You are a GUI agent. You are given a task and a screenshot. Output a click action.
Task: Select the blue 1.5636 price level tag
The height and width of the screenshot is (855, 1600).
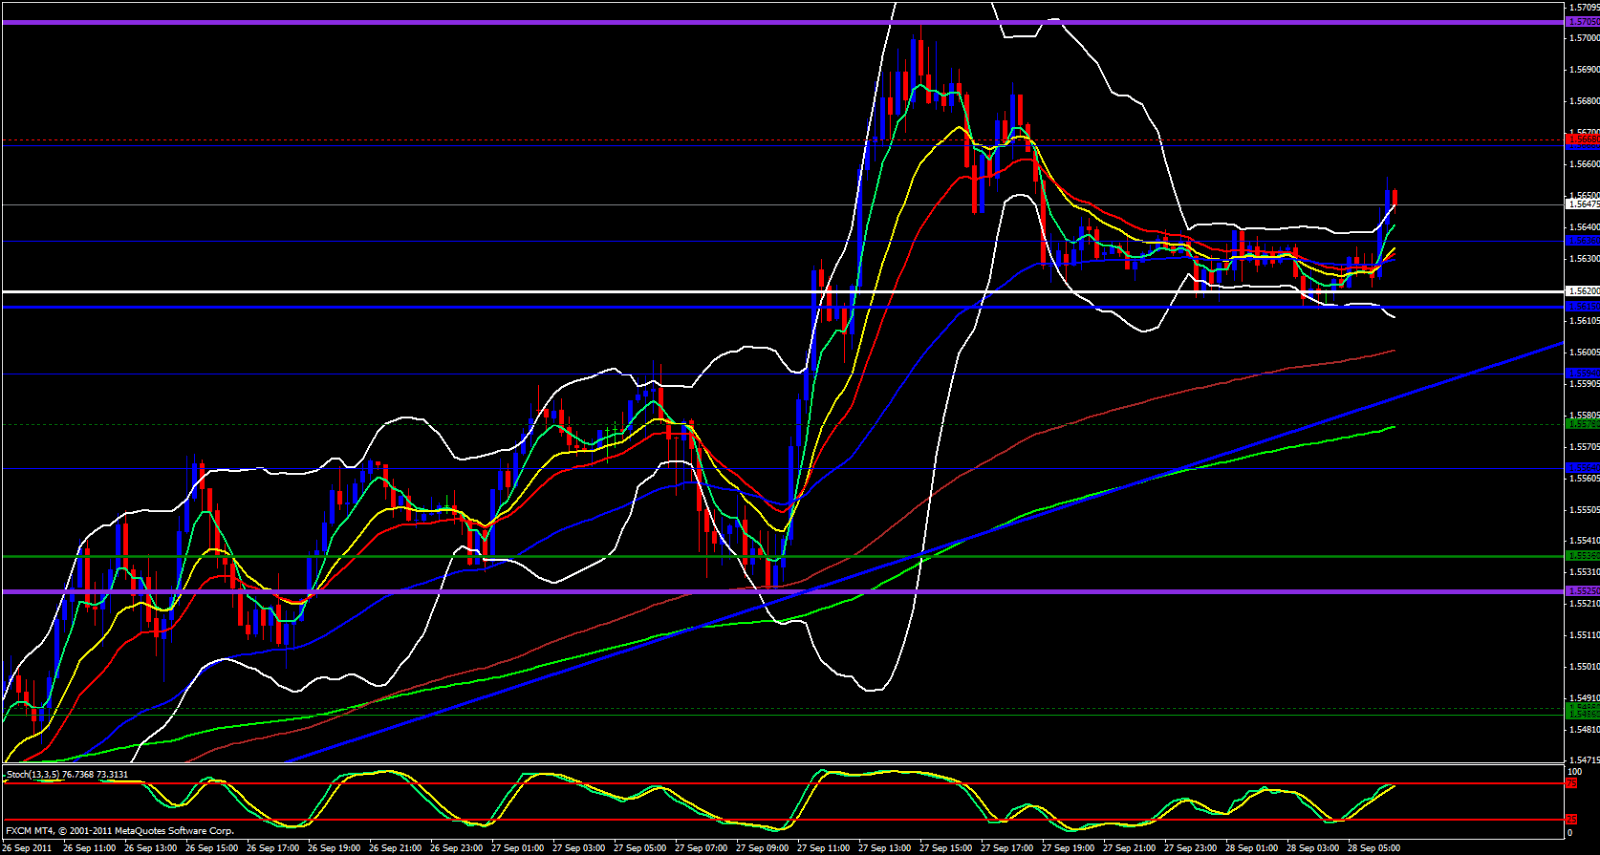coord(1581,241)
